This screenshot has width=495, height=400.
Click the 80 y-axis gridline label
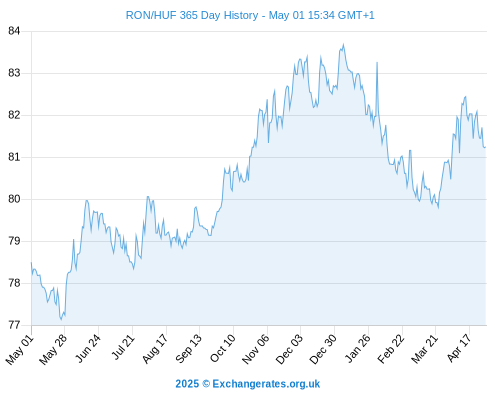click(x=14, y=199)
